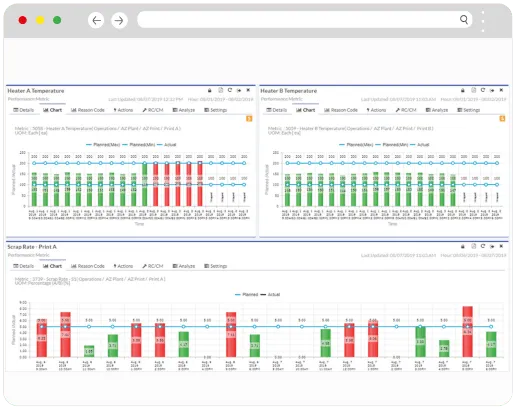Open Reason Code tab in Heater B panel
The image size is (516, 409).
341,110
